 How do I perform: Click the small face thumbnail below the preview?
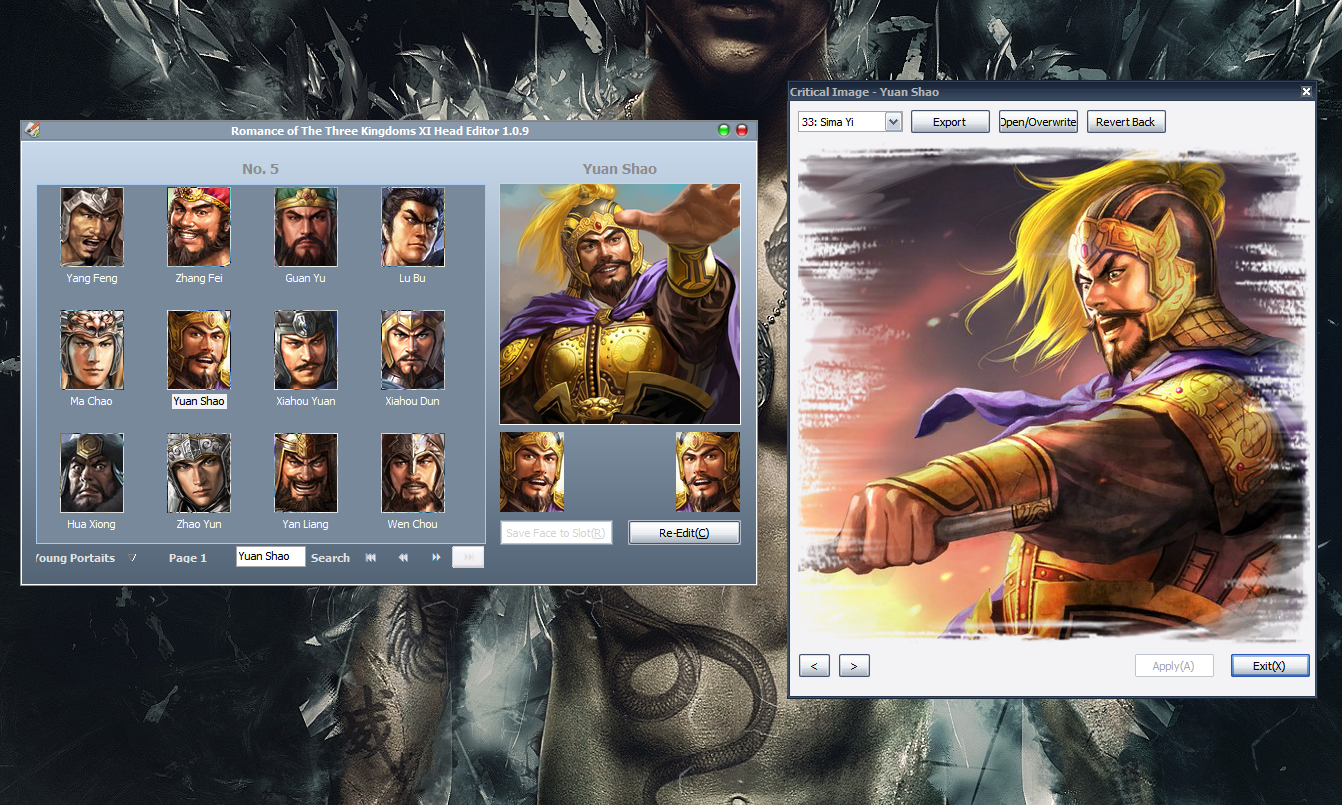(532, 472)
